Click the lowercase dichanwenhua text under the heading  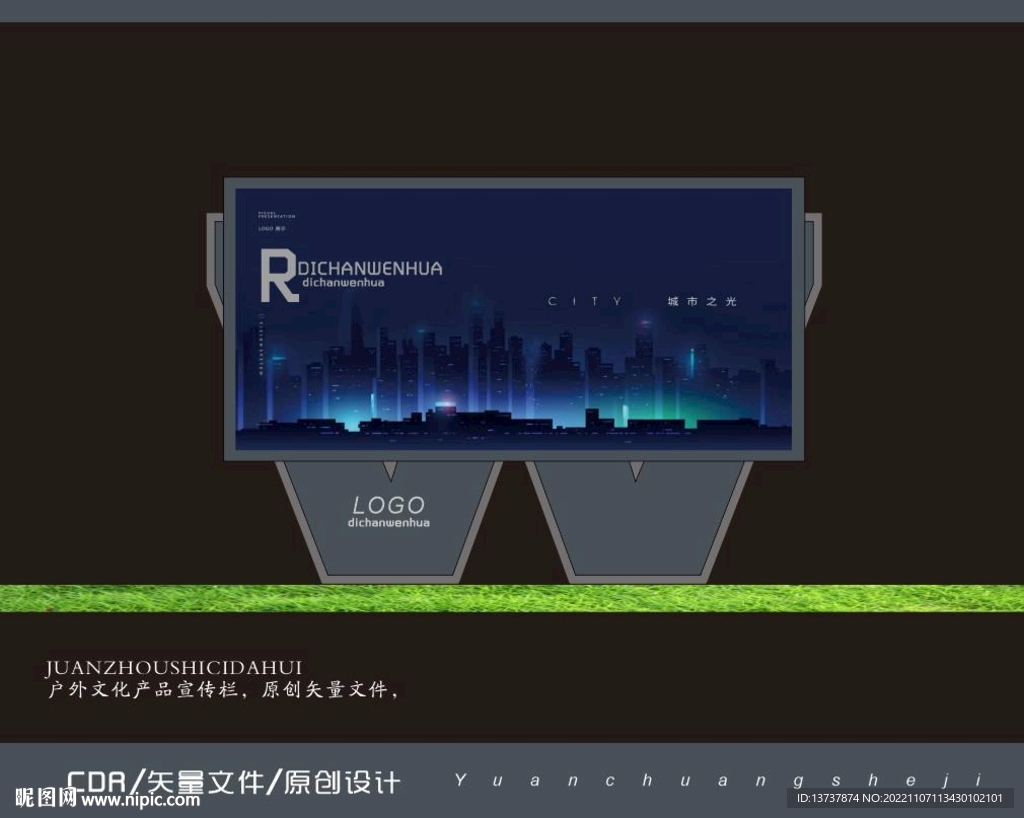tap(344, 283)
